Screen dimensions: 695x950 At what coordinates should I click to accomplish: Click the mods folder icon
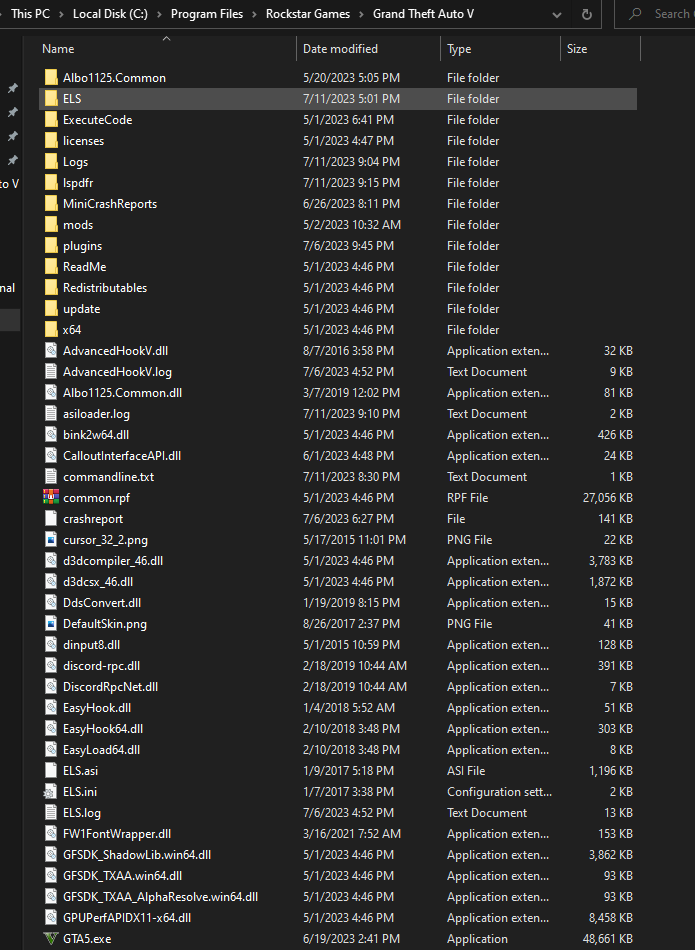pyautogui.click(x=52, y=225)
